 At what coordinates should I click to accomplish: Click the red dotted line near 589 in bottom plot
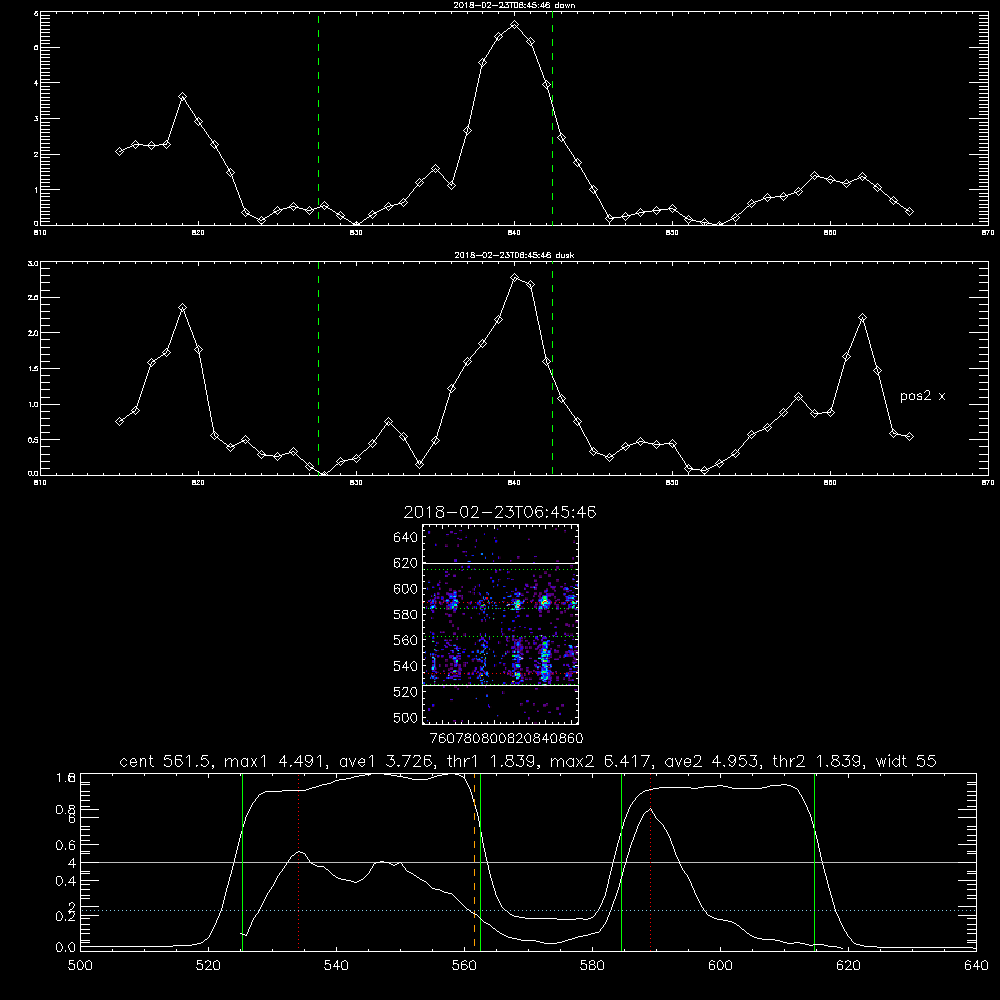(651, 862)
